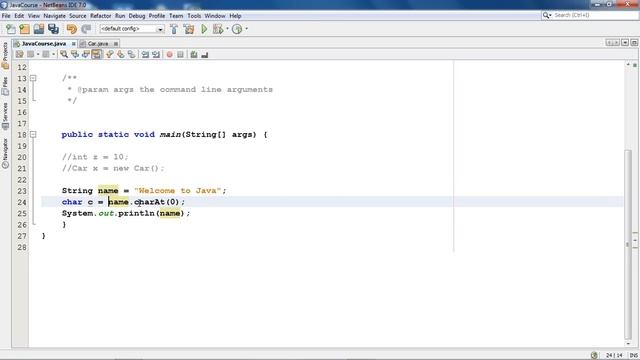This screenshot has width=640, height=360.
Task: Click the Uncomment editor toolbar icon
Action: [205, 54]
